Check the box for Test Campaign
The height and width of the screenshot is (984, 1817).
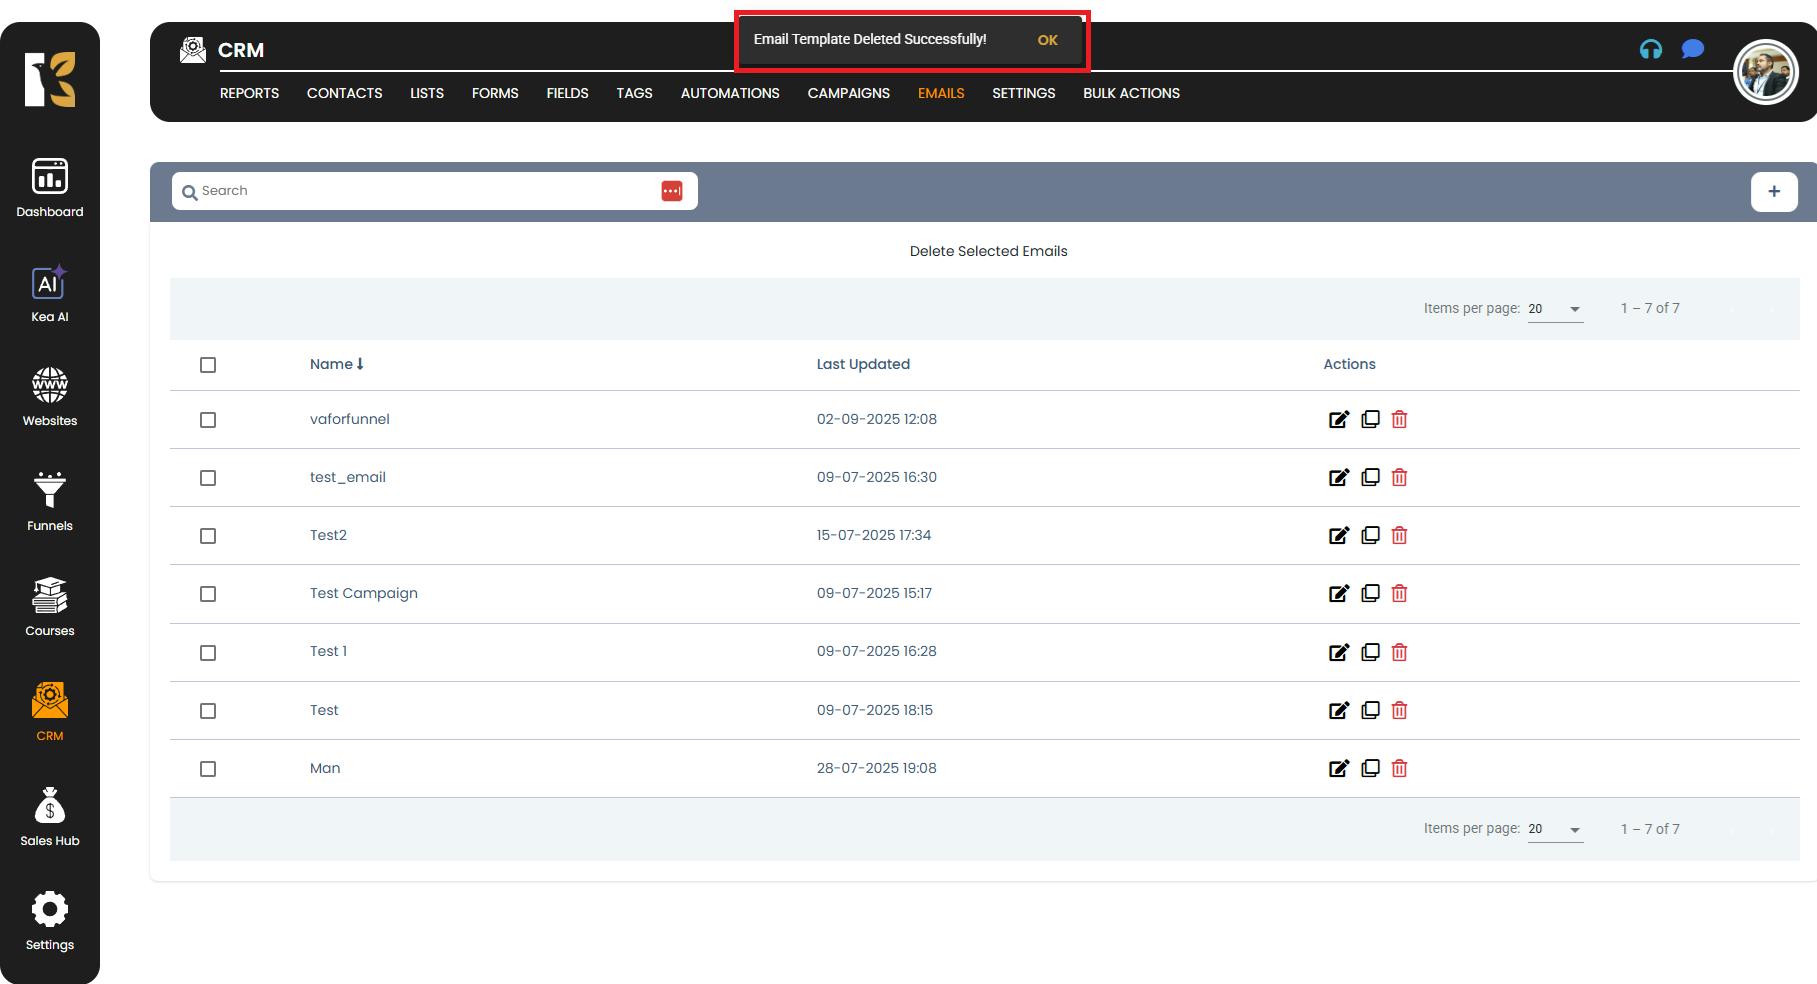[x=208, y=594]
